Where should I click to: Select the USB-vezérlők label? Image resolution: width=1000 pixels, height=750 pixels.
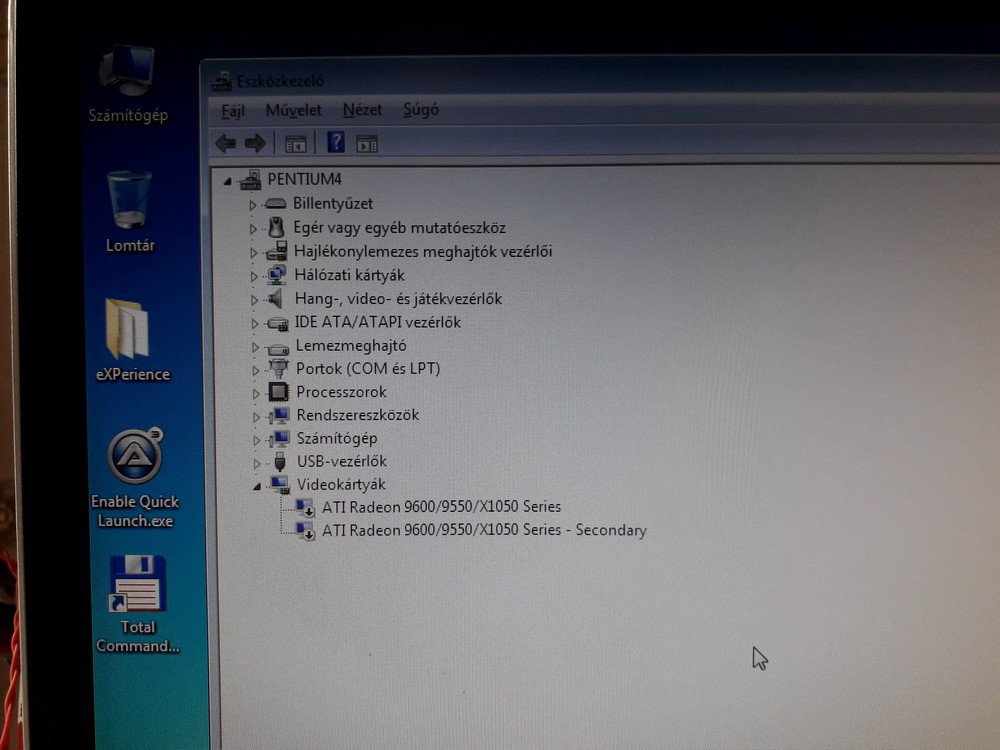point(342,461)
